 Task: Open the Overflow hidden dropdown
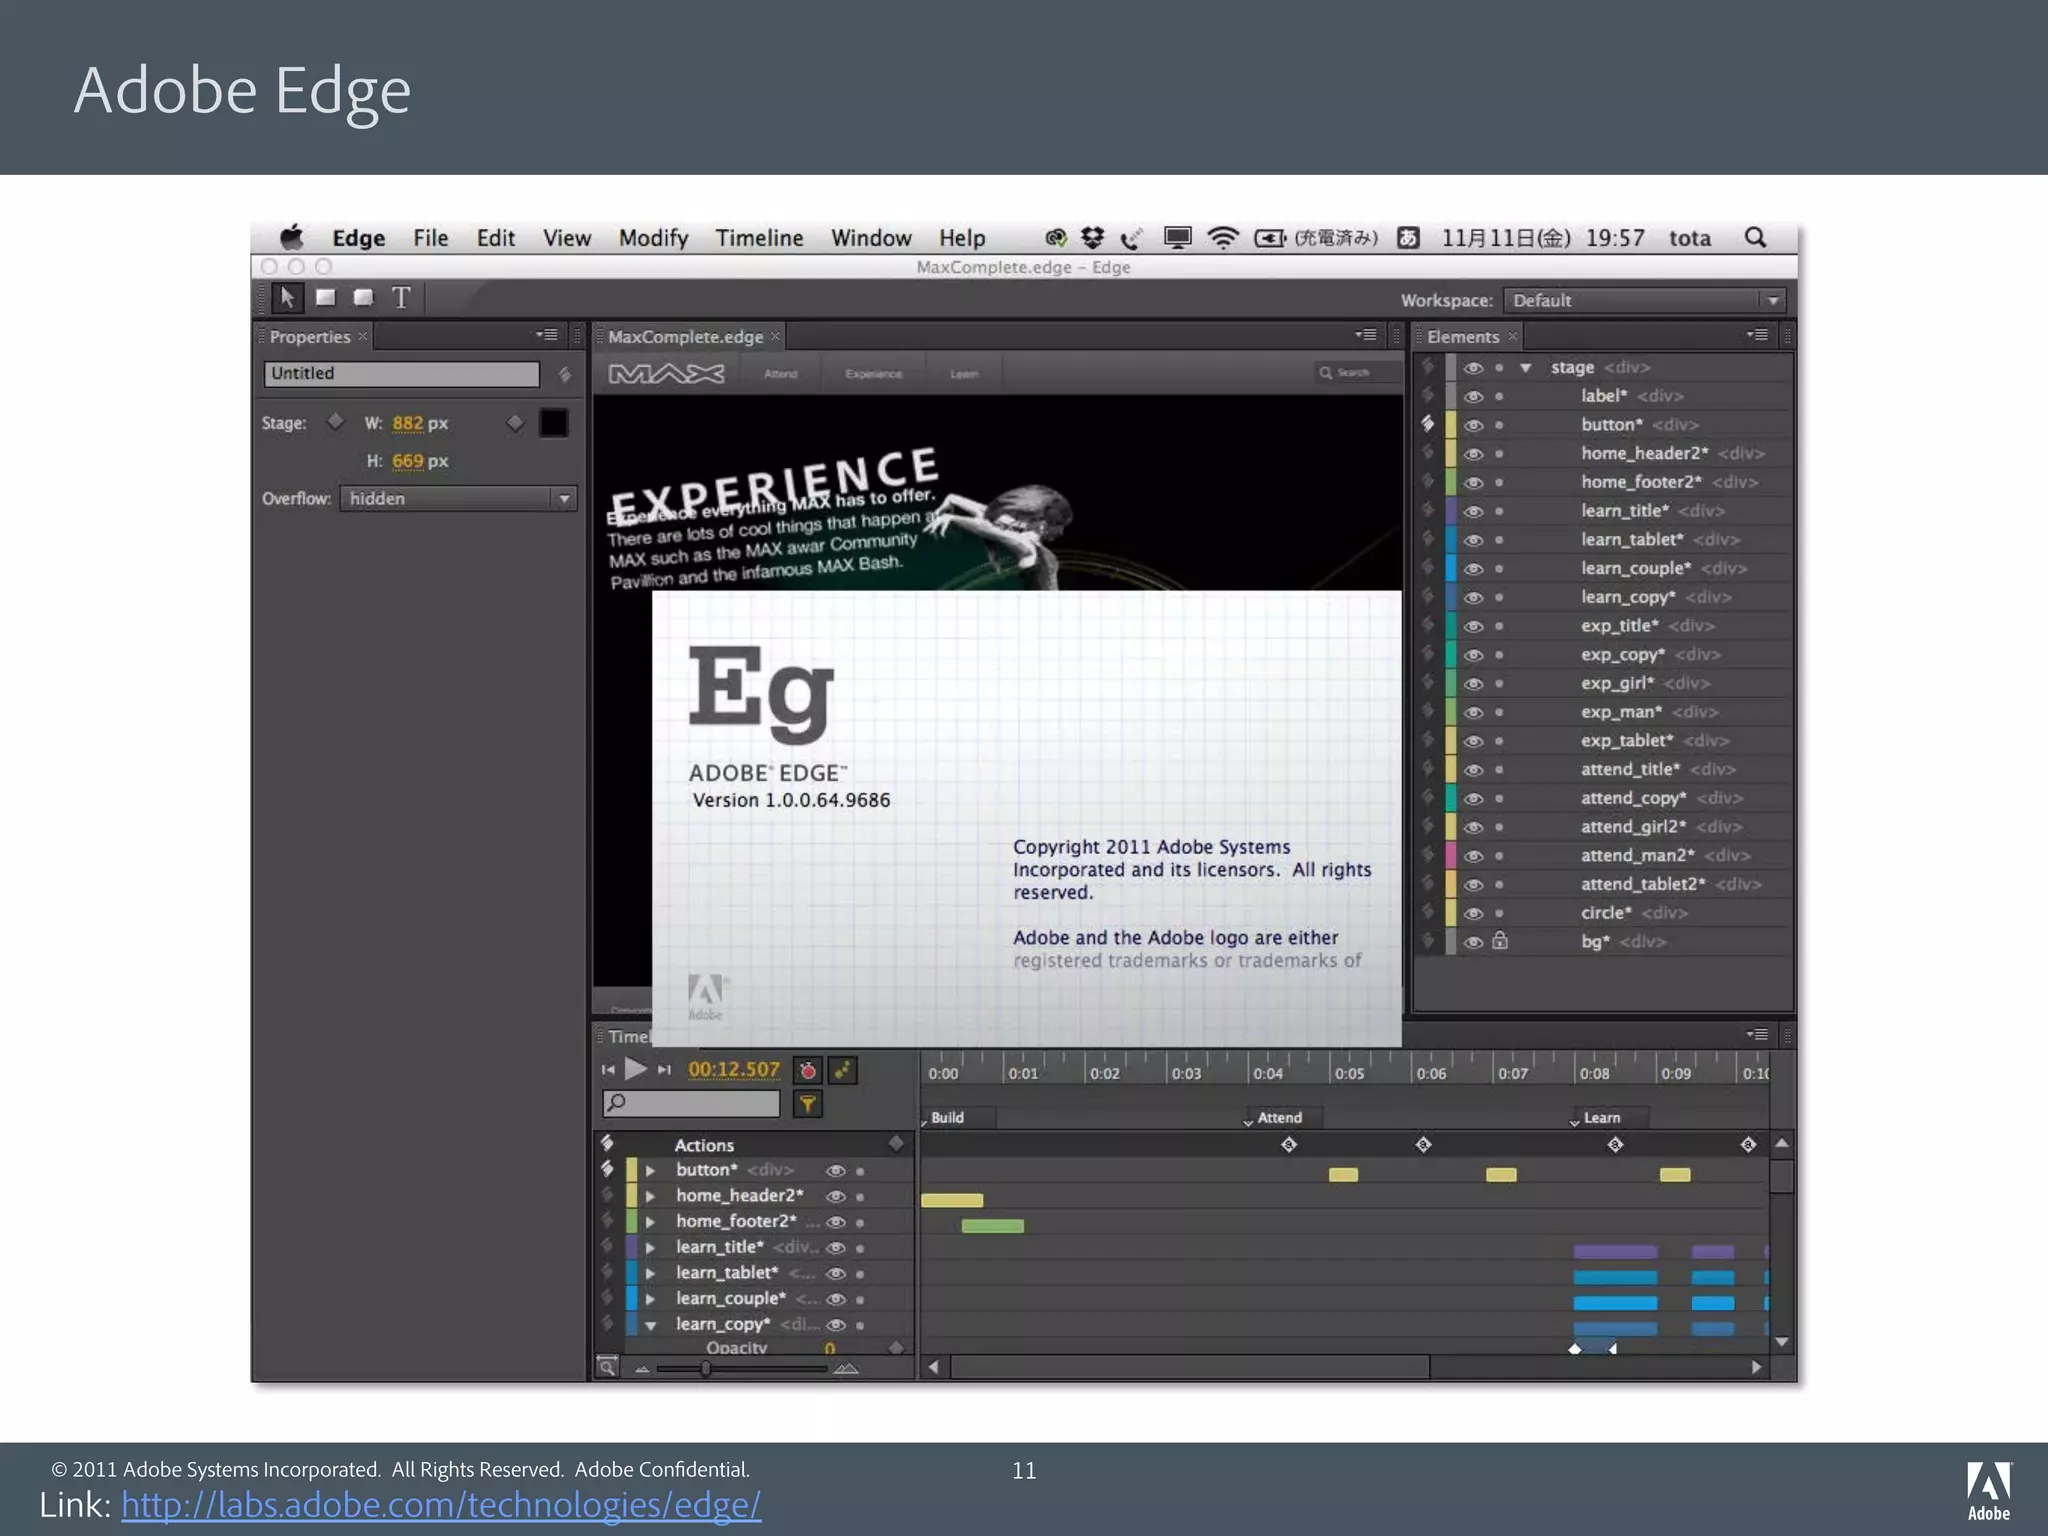[459, 498]
